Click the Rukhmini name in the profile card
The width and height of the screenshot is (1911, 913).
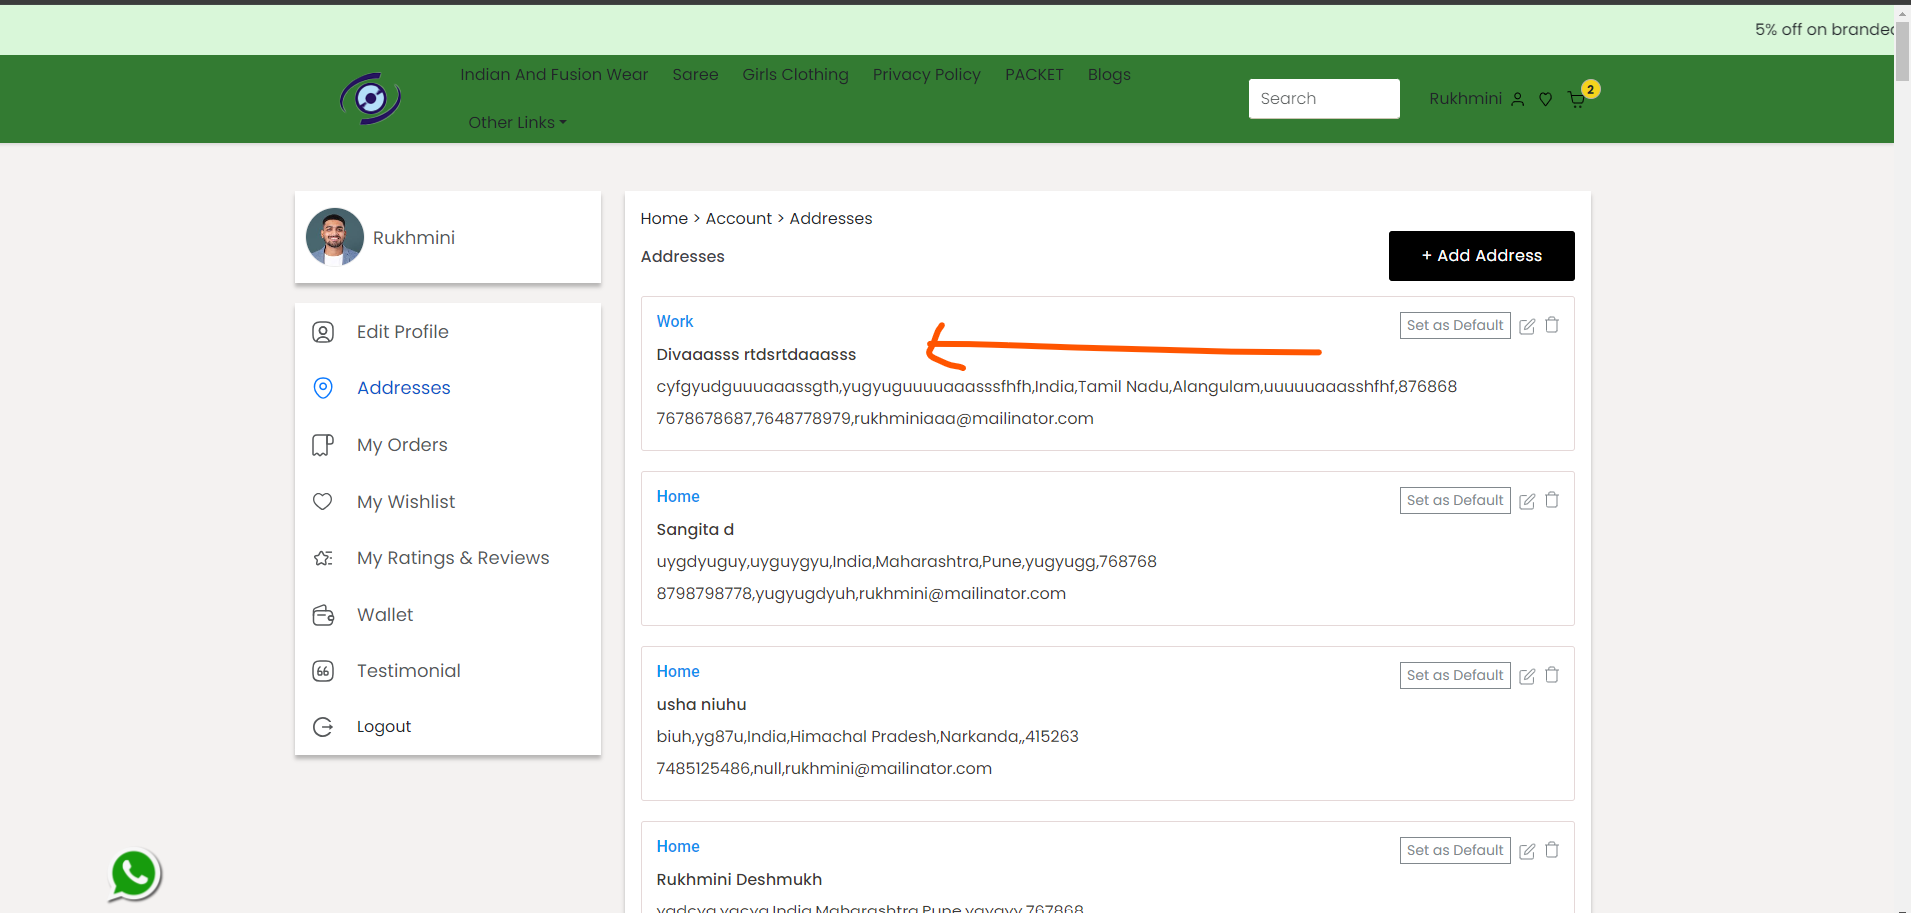click(x=414, y=237)
